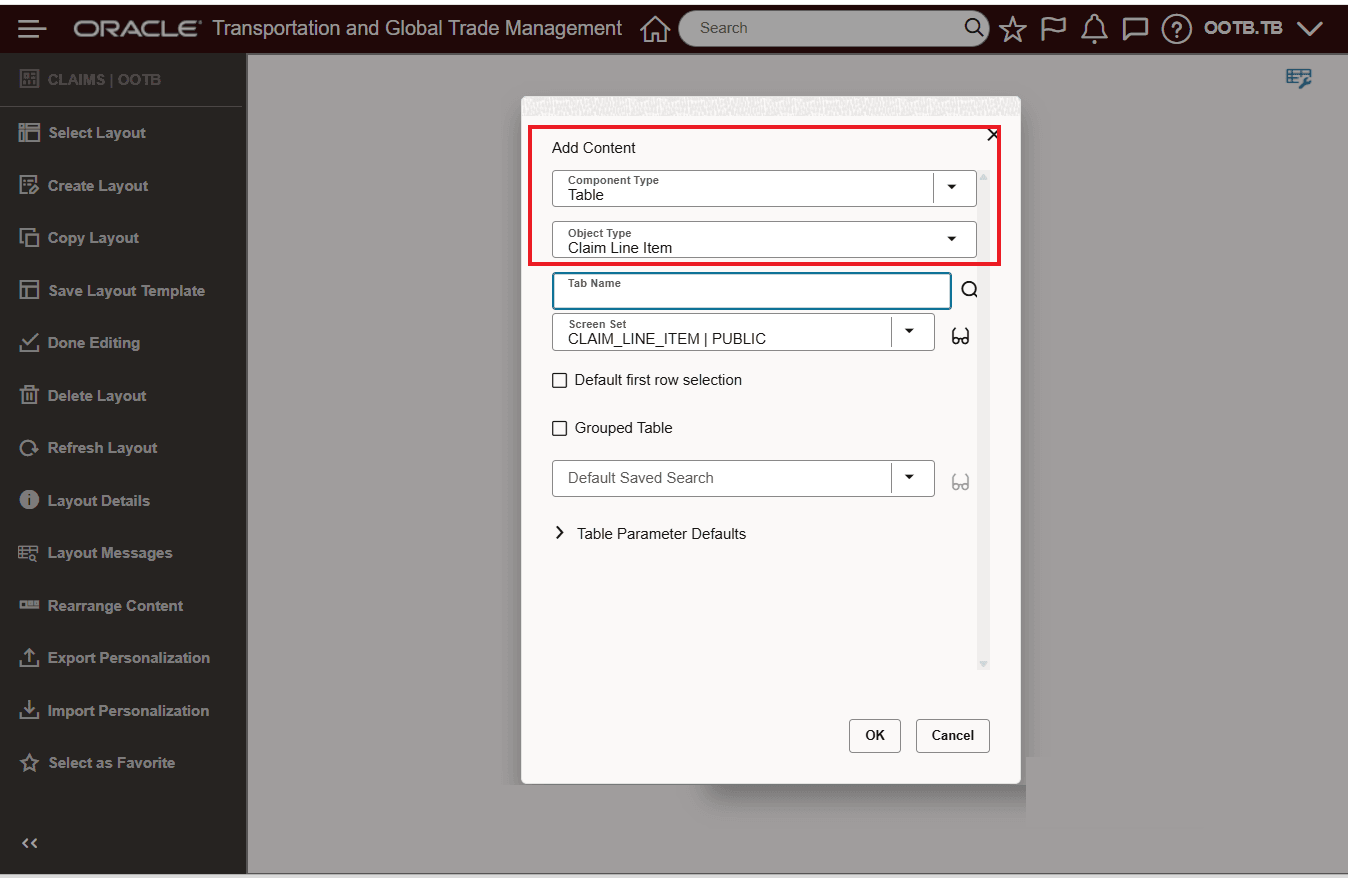Click the OK button
Screen dimensions: 1348x878
(x=874, y=735)
